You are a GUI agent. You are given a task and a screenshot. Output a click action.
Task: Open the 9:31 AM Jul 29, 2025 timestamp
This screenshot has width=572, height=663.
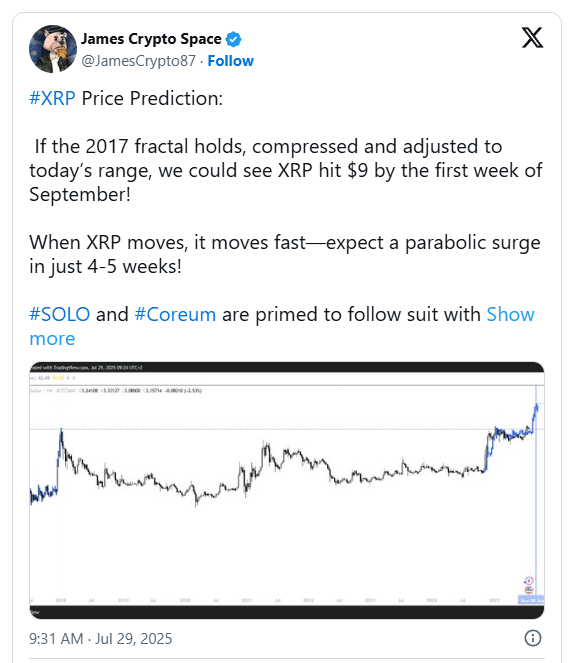(x=101, y=638)
